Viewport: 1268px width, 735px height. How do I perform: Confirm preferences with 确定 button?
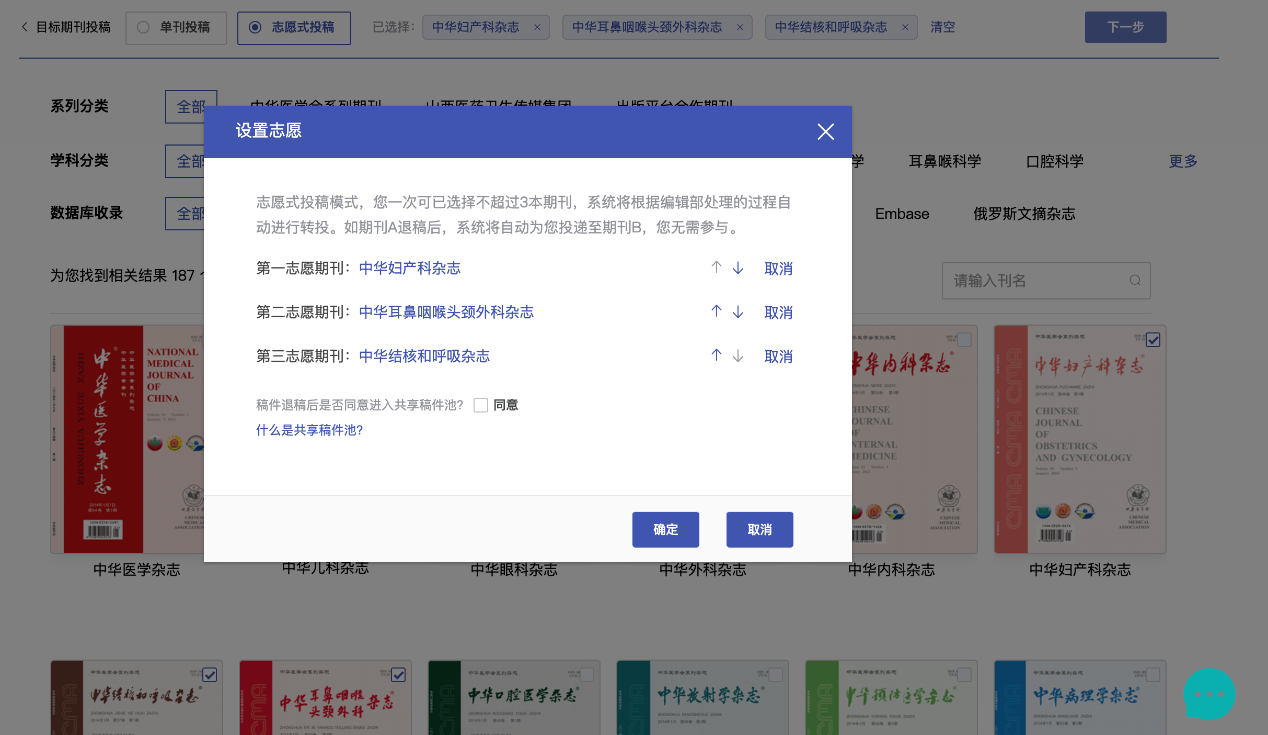(665, 530)
